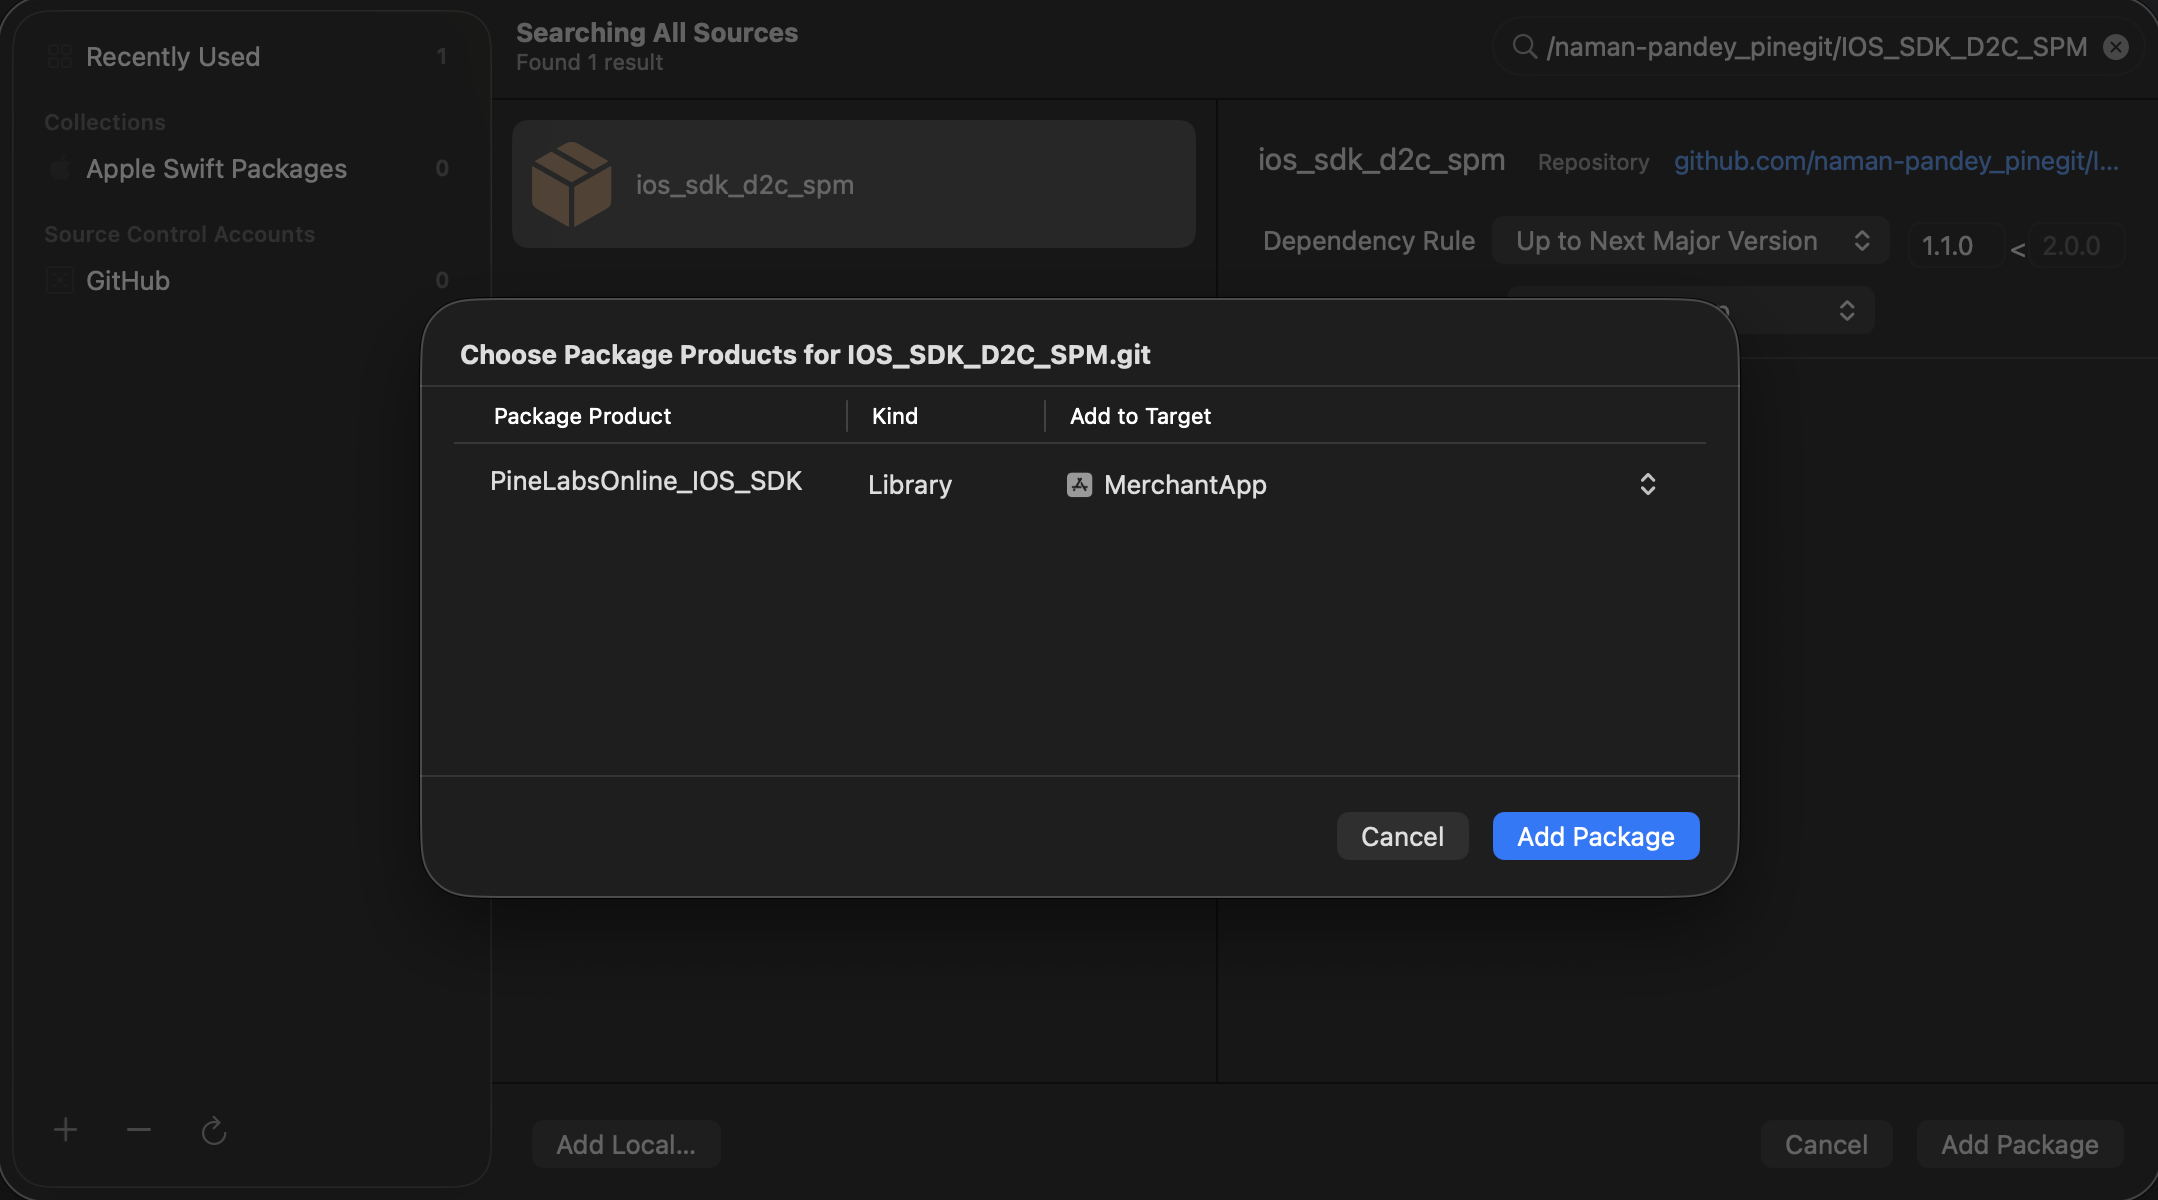Click Add Package in the product dialog
Screen dimensions: 2158x1200
(1596, 836)
